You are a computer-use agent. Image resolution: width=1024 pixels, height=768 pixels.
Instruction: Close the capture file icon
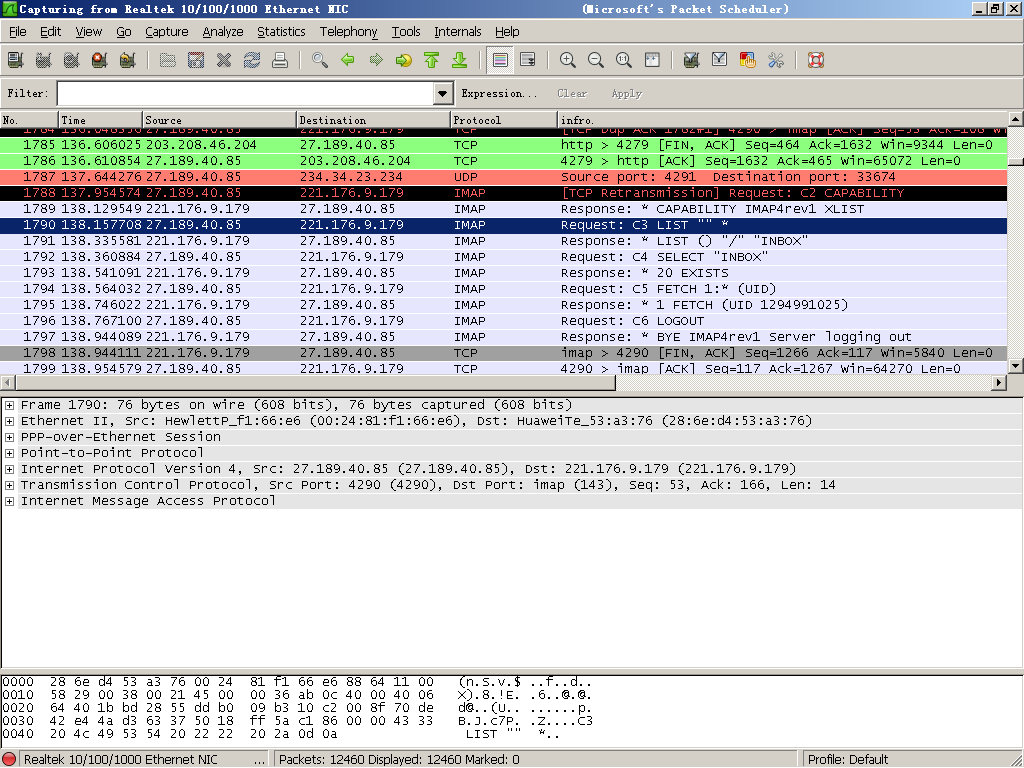pos(224,60)
